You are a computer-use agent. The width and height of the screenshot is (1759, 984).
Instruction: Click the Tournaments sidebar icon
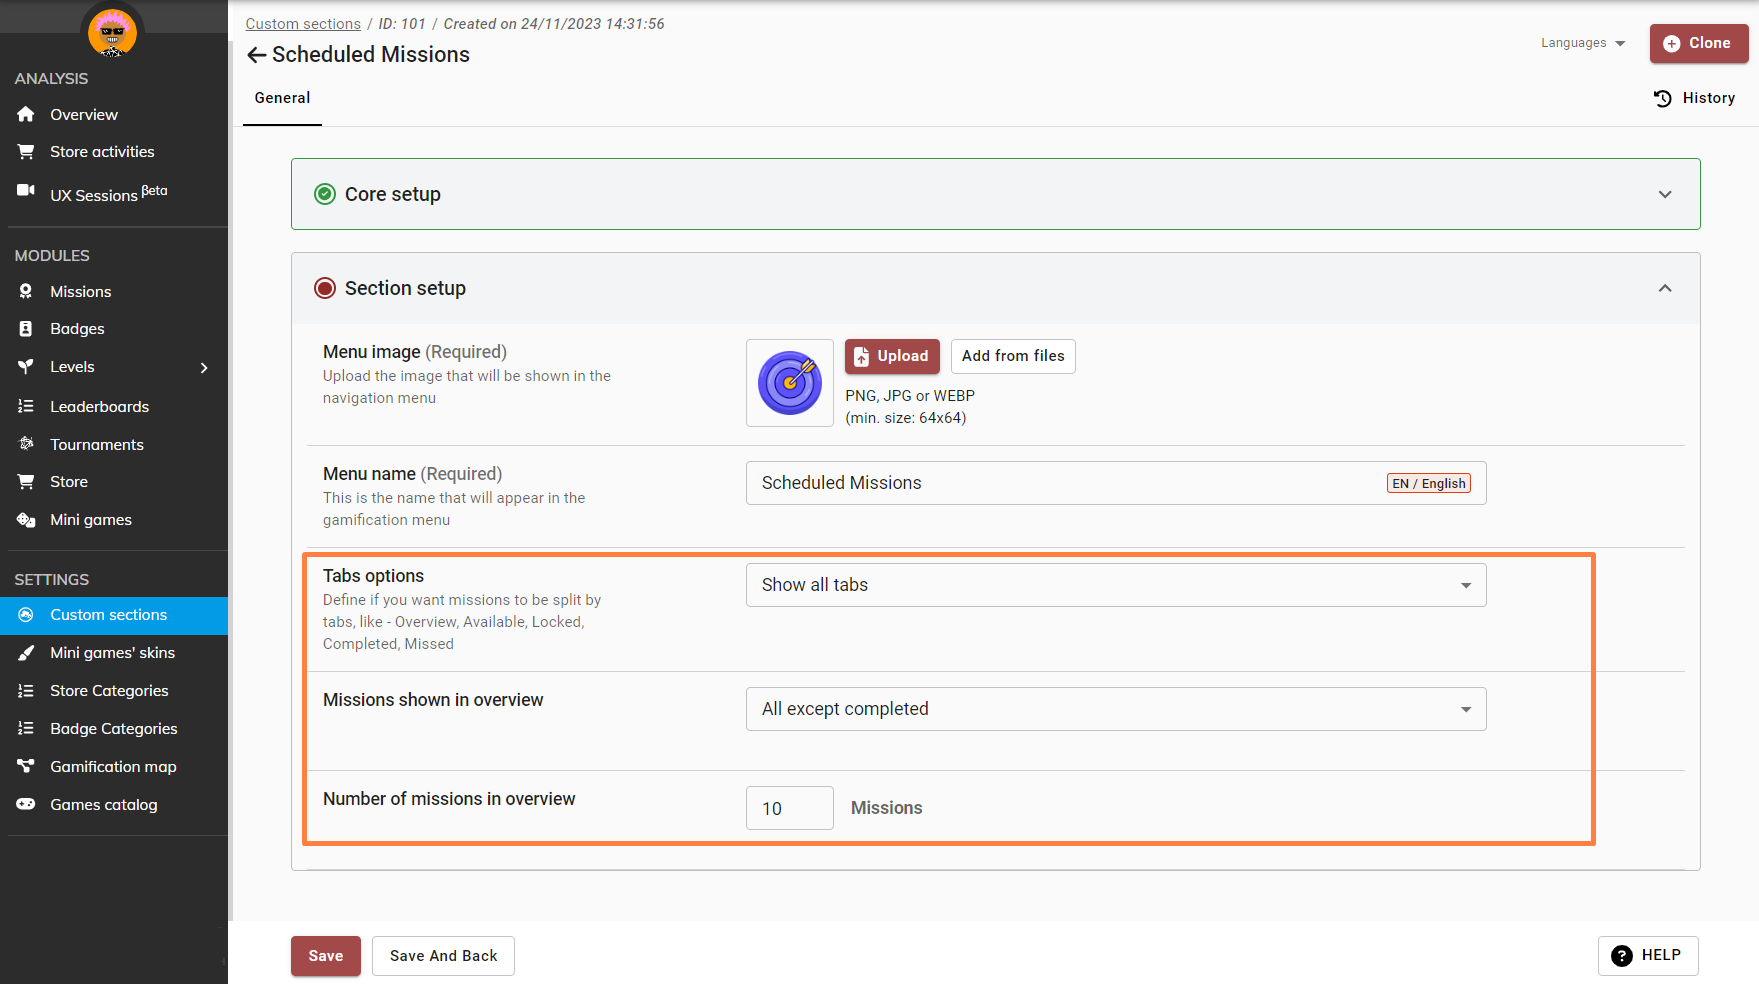[x=26, y=444]
